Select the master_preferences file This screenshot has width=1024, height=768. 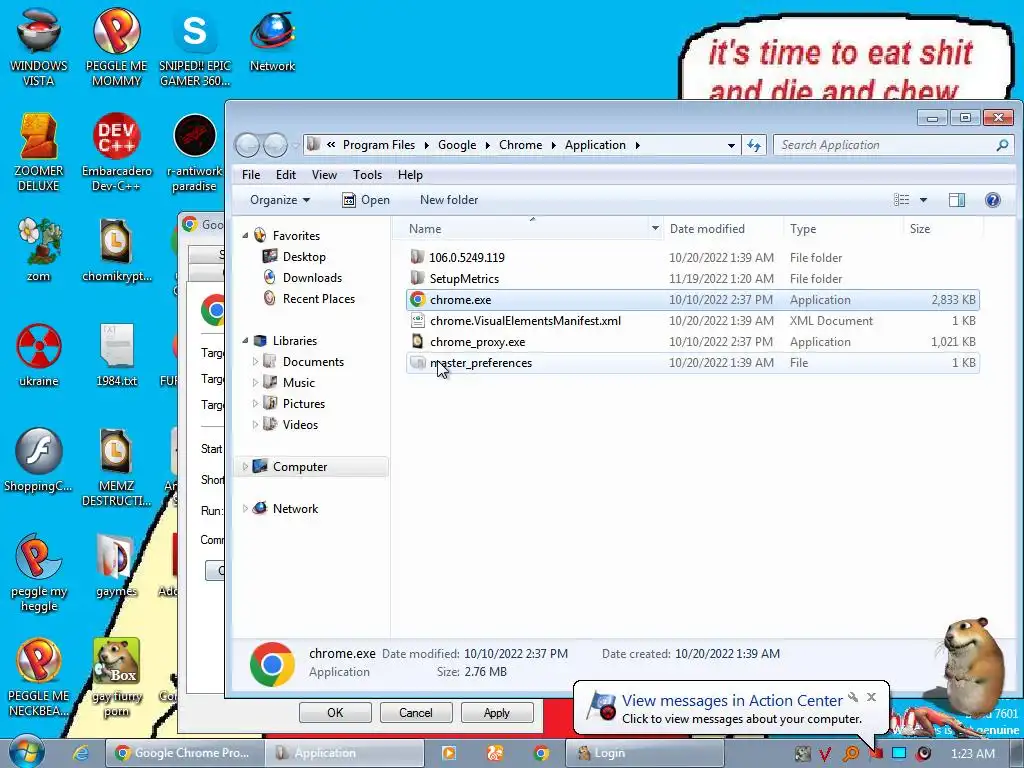692,362
